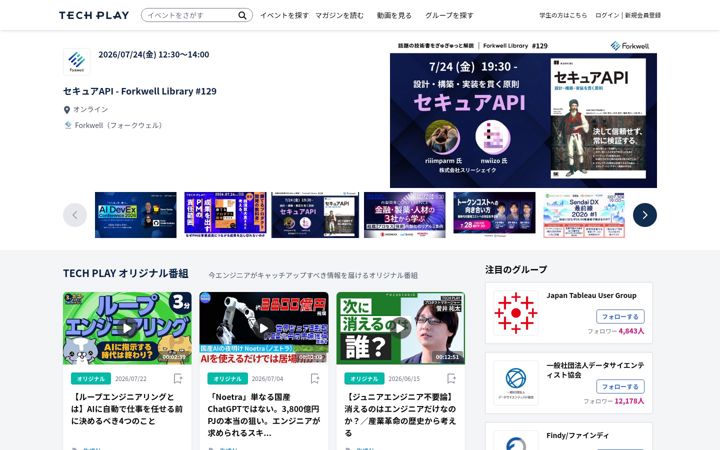Click the Forkwell organizer logo icon
720x450 pixels.
tap(77, 62)
